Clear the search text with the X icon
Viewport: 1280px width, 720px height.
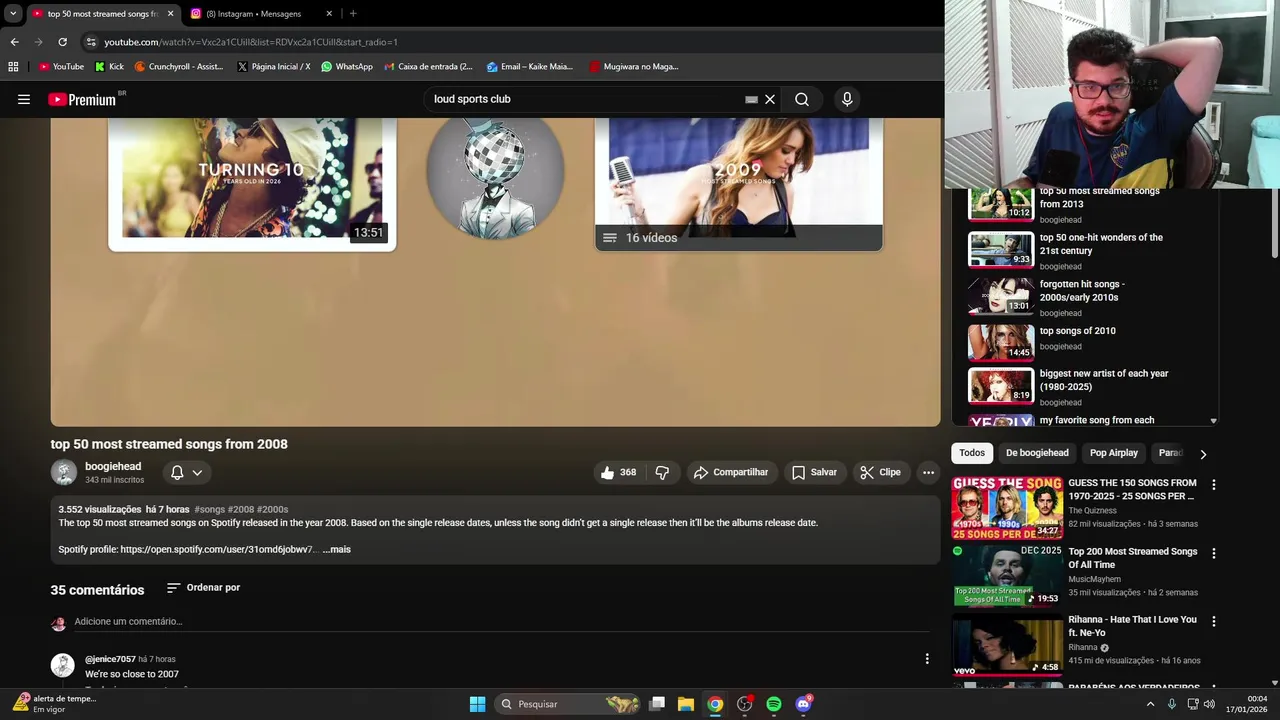point(770,99)
